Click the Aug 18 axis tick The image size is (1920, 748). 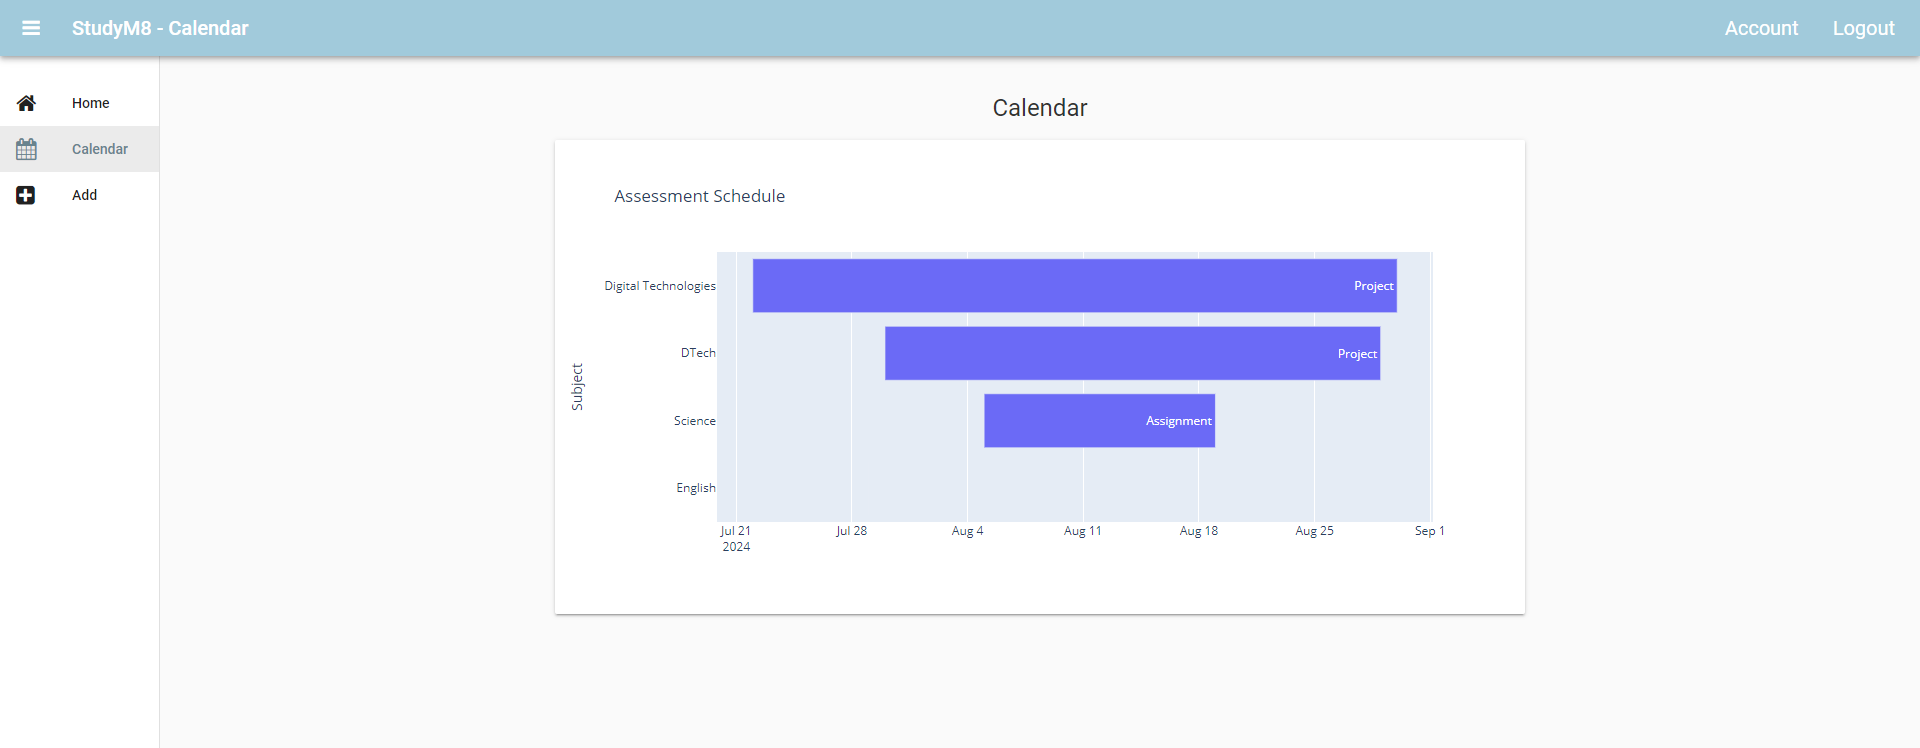[x=1199, y=531]
